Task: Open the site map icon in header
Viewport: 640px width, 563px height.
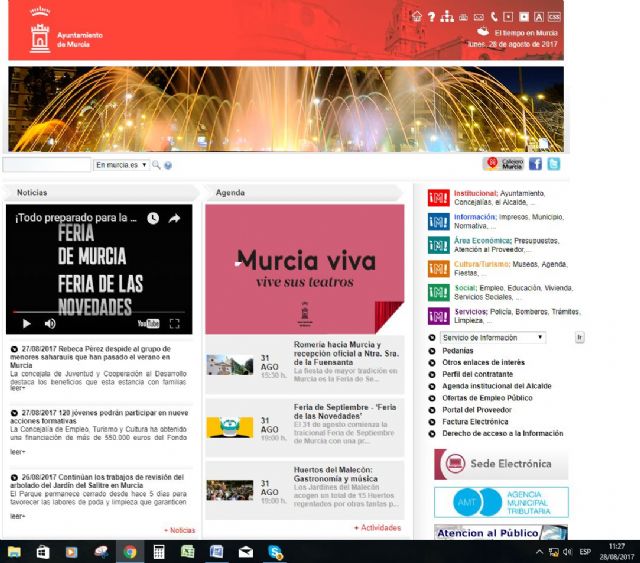Action: click(447, 16)
